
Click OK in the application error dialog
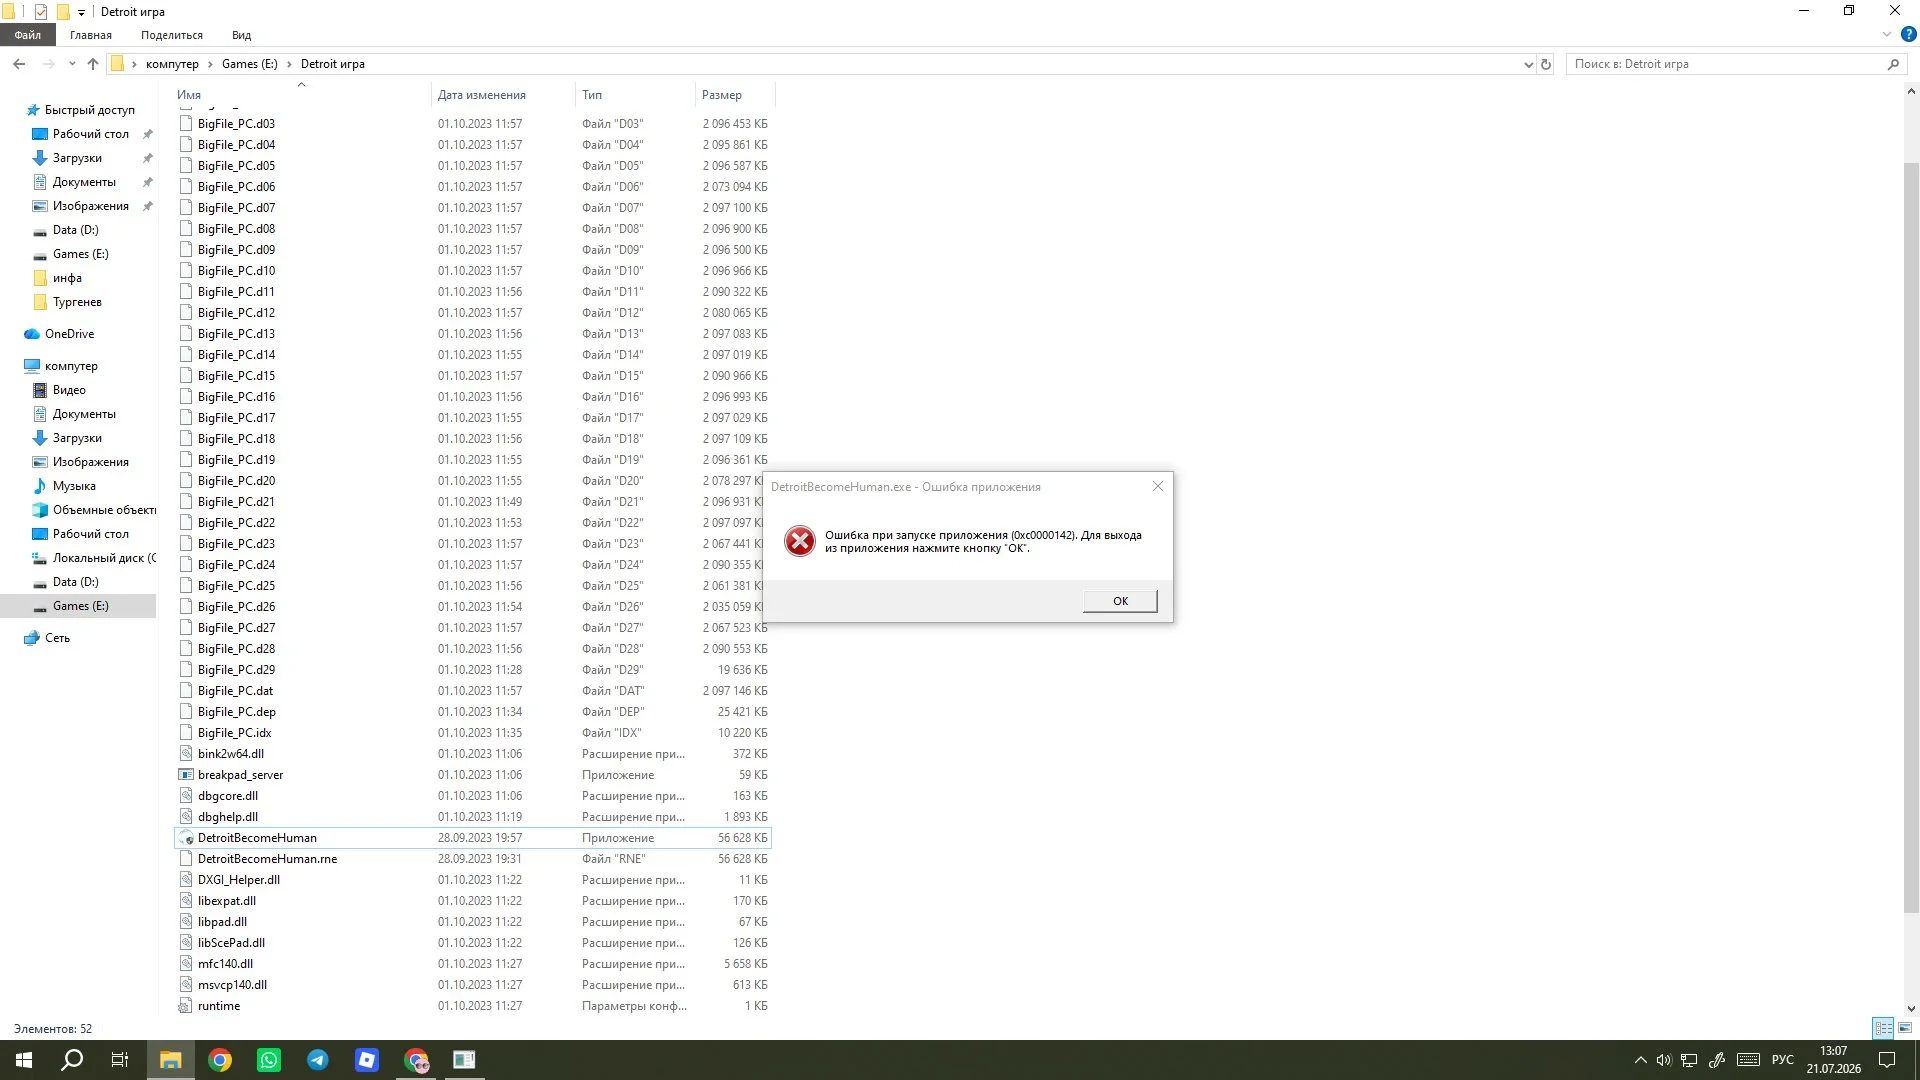click(x=1120, y=601)
